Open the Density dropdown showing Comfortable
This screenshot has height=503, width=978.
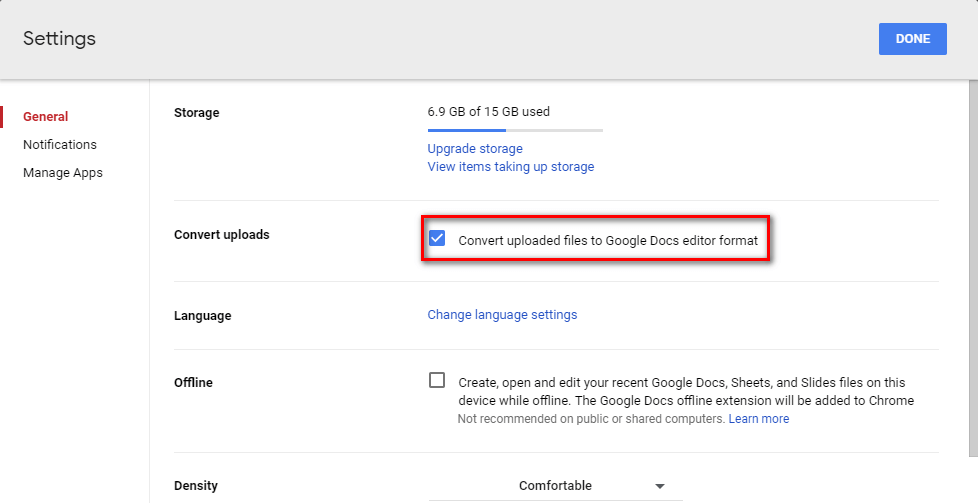click(556, 486)
